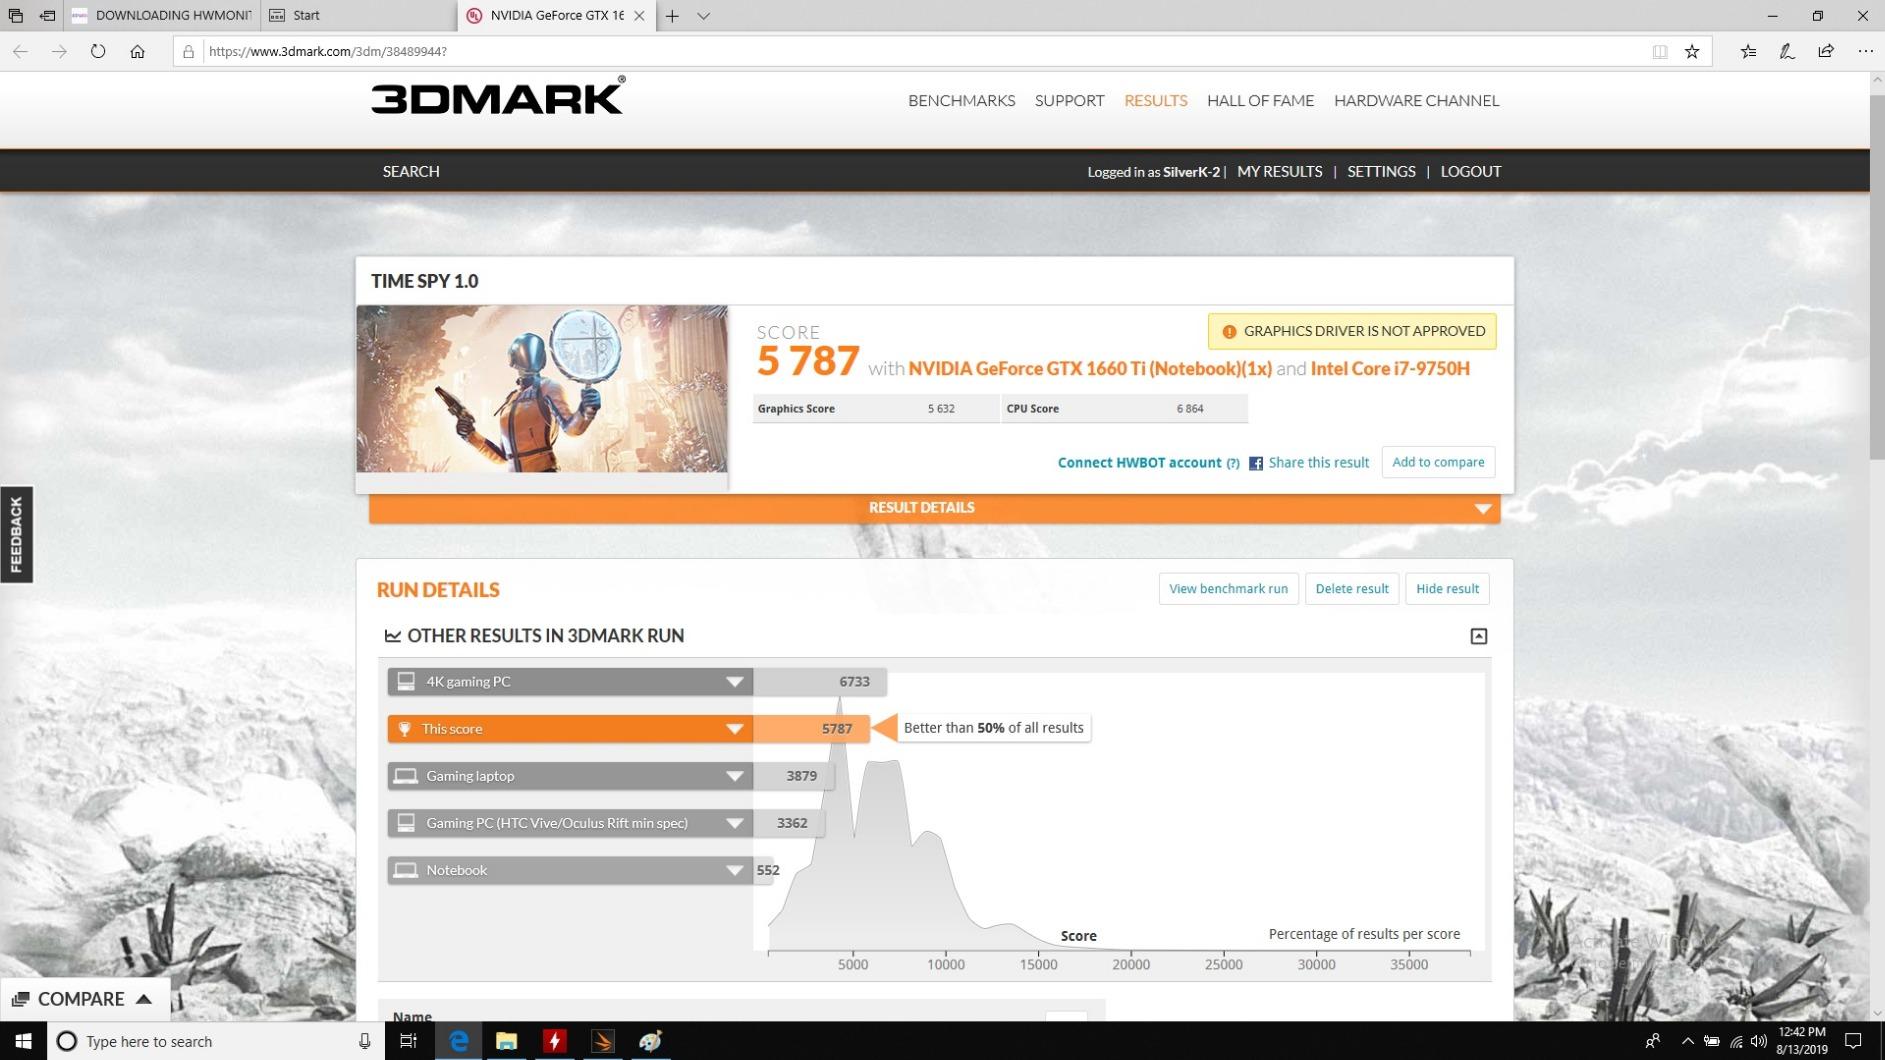Expand the This score dropdown
Screen dimensions: 1885x1060
[x=735, y=729]
